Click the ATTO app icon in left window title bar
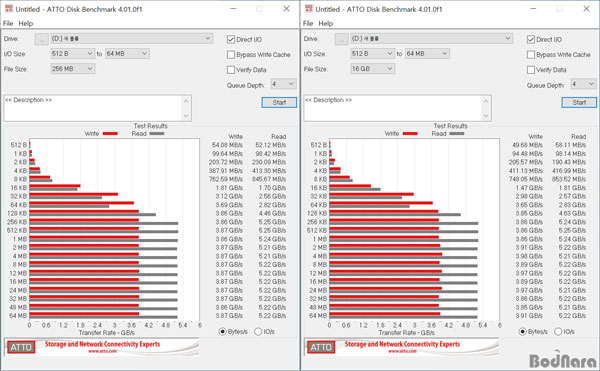Image resolution: width=600 pixels, height=371 pixels. click(x=9, y=8)
